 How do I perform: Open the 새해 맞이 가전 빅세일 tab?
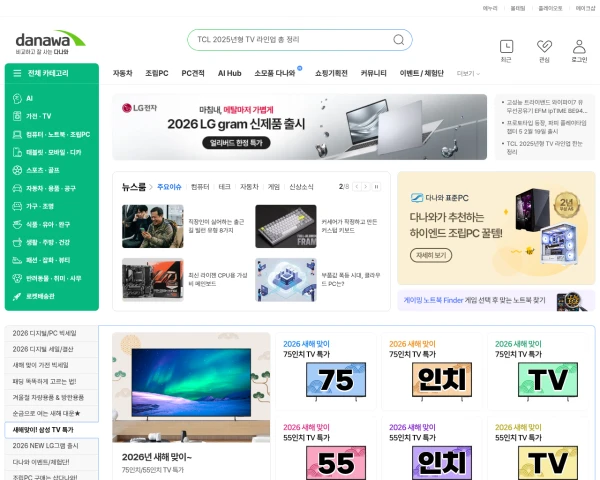[x=51, y=365]
